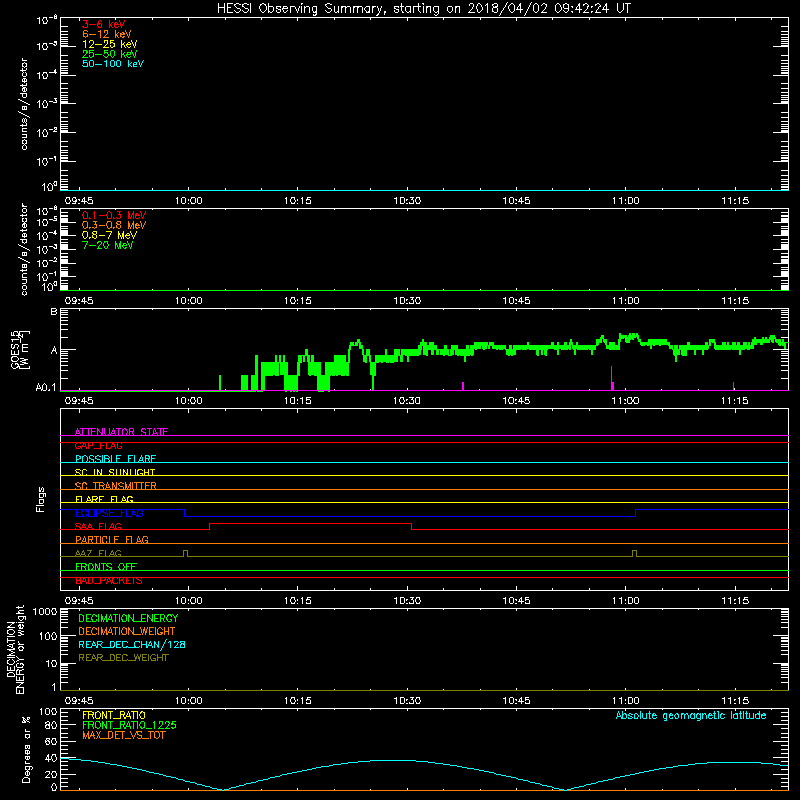This screenshot has height=800, width=800.
Task: Click the Flags vertical axis title
Action: point(41,499)
